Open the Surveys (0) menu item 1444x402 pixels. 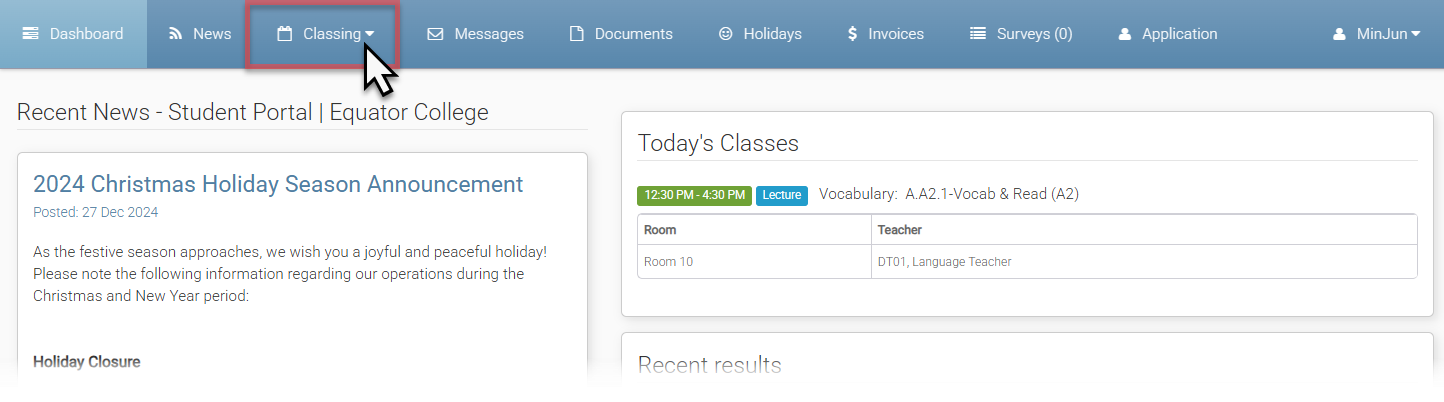click(x=1034, y=34)
